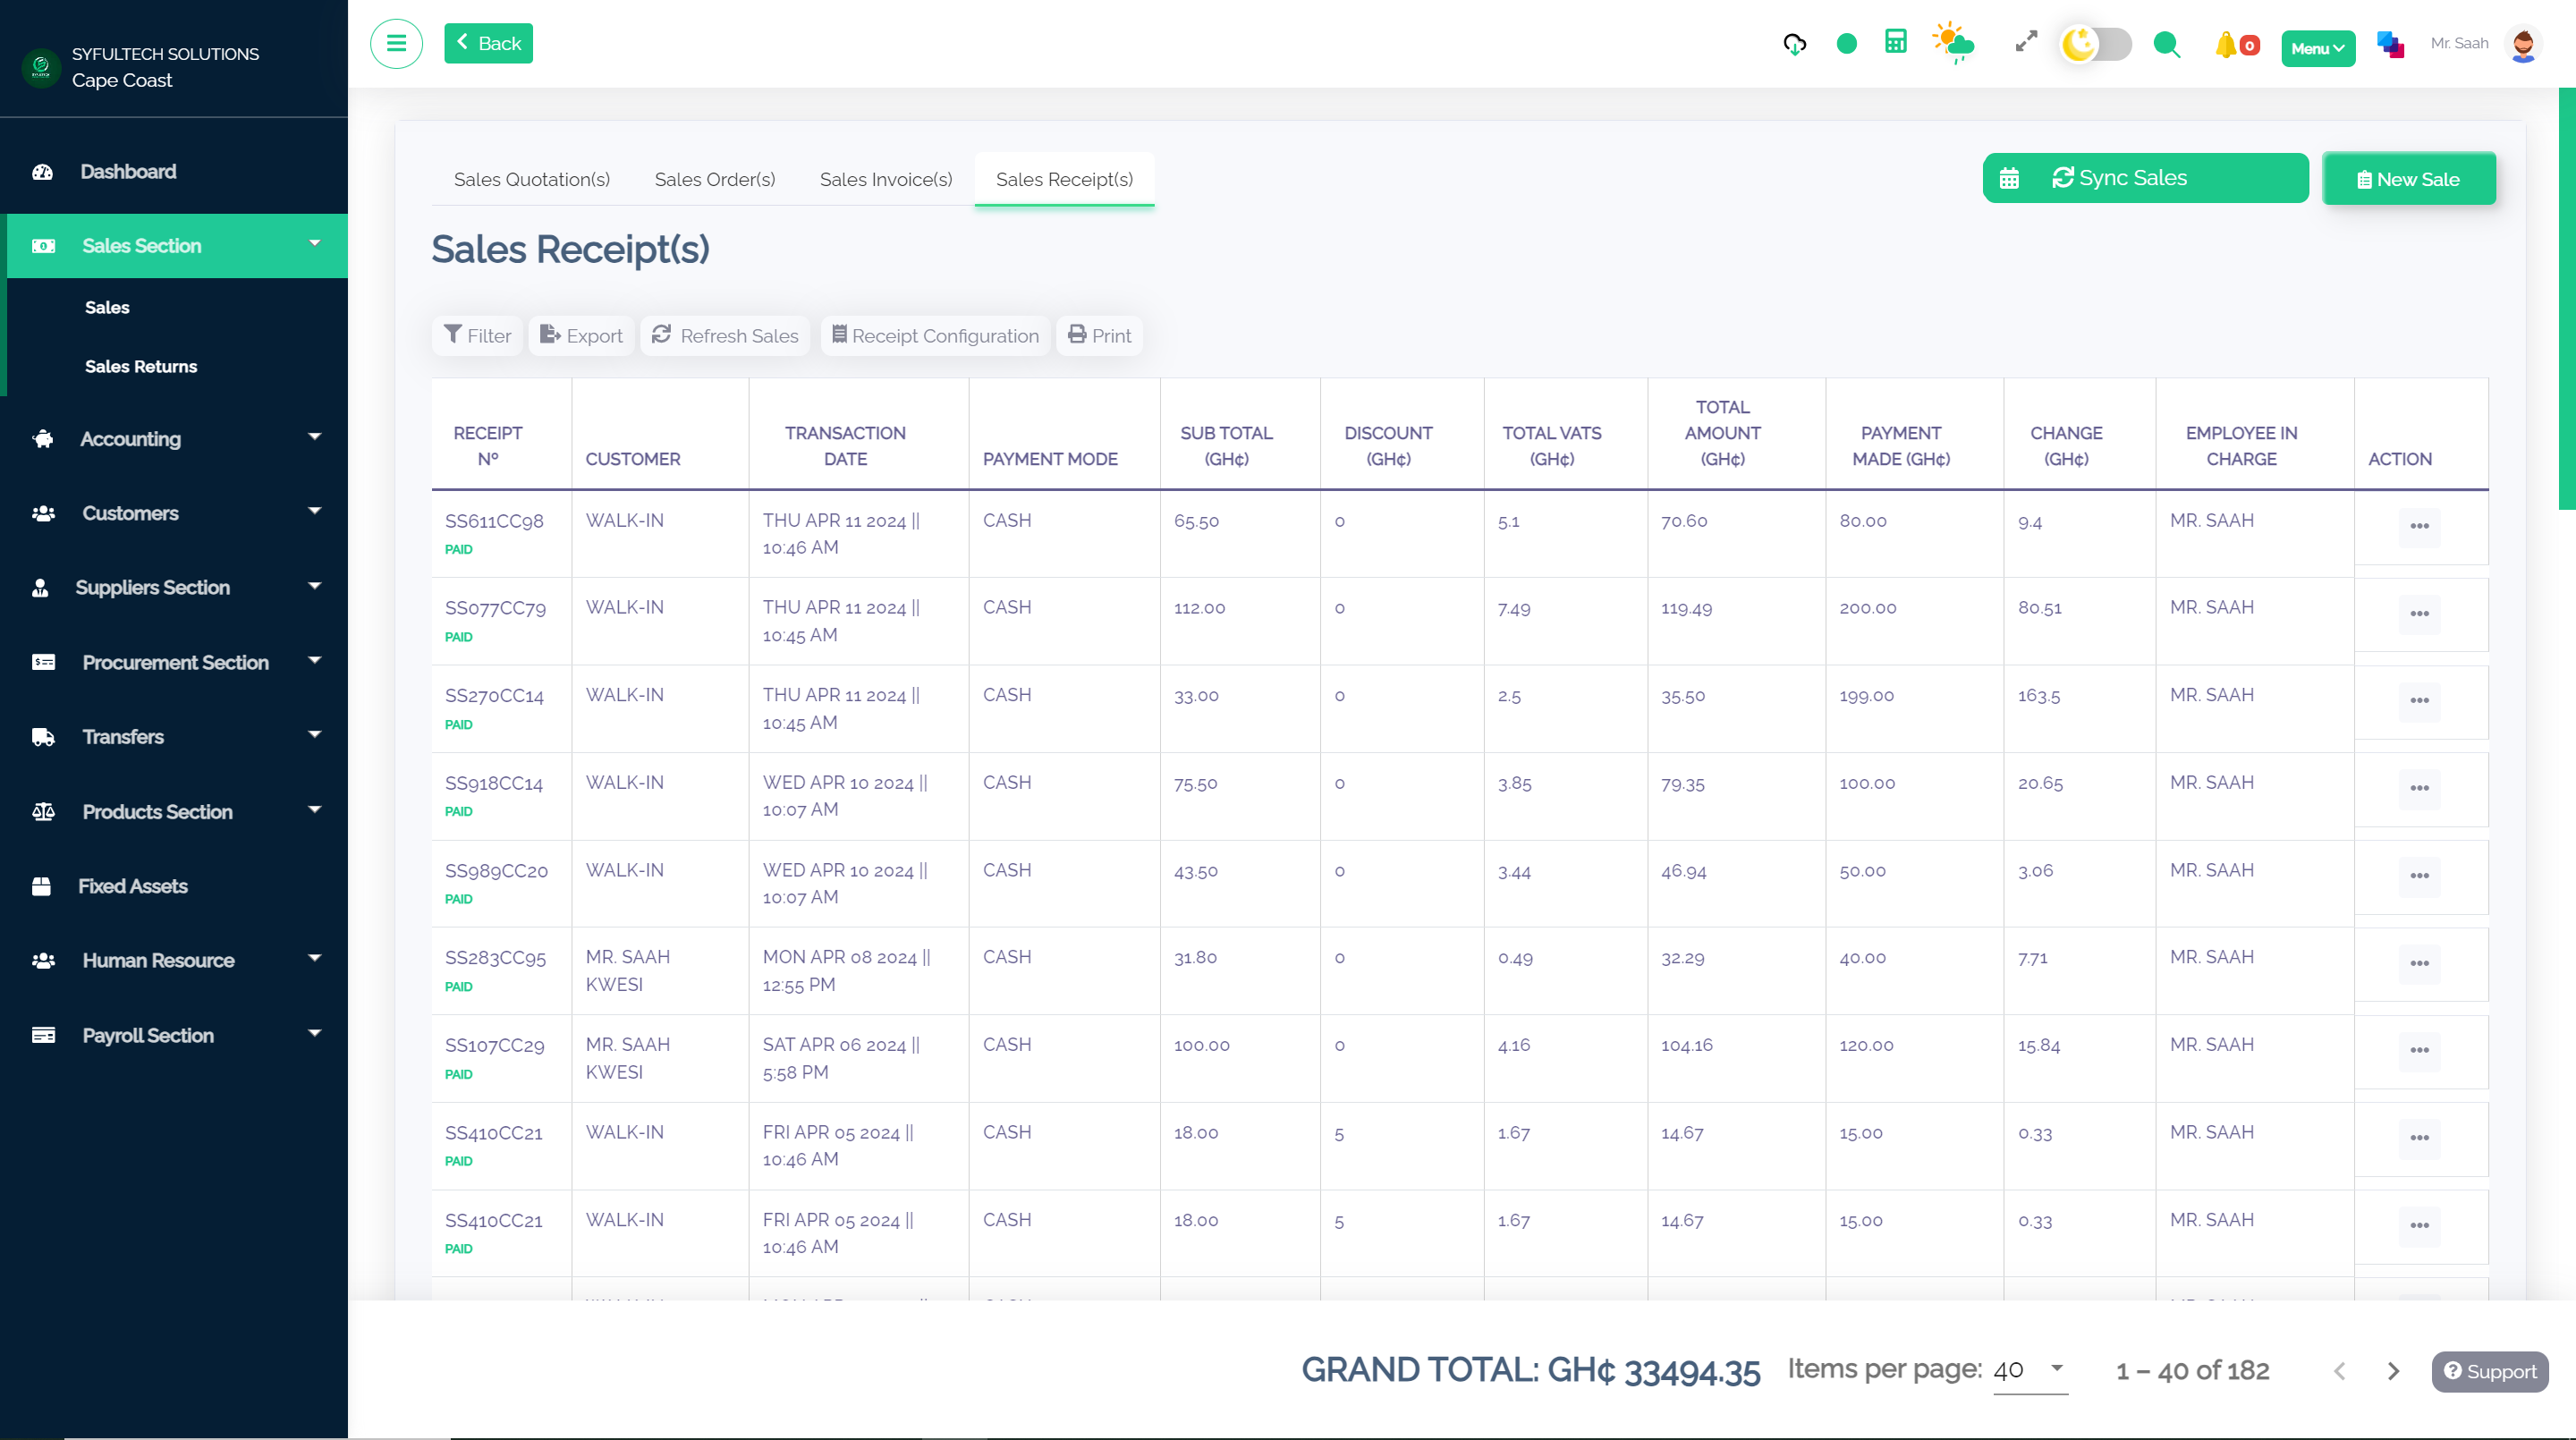Expand the Procurement Section menu
Image resolution: width=2576 pixels, height=1440 pixels.
(x=174, y=663)
